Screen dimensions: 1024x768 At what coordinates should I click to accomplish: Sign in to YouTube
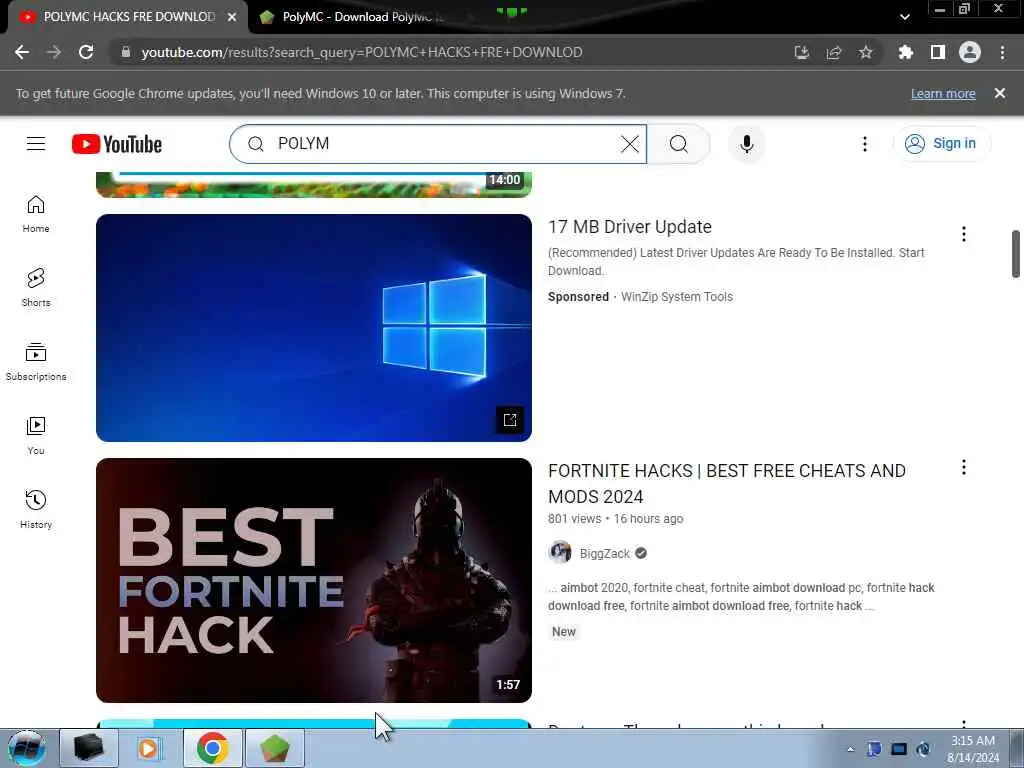coord(941,144)
